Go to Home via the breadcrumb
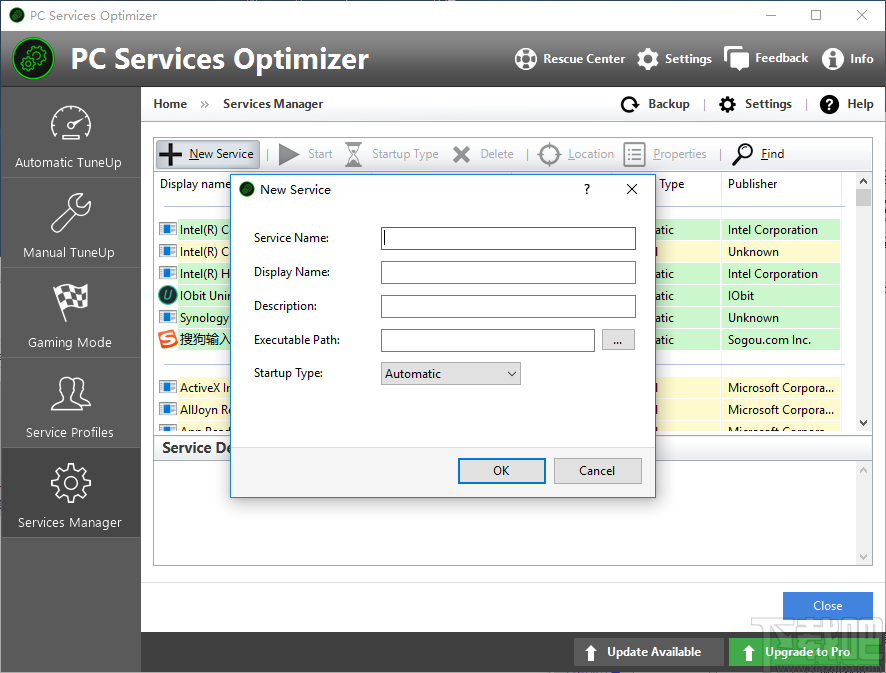This screenshot has height=673, width=886. [170, 103]
